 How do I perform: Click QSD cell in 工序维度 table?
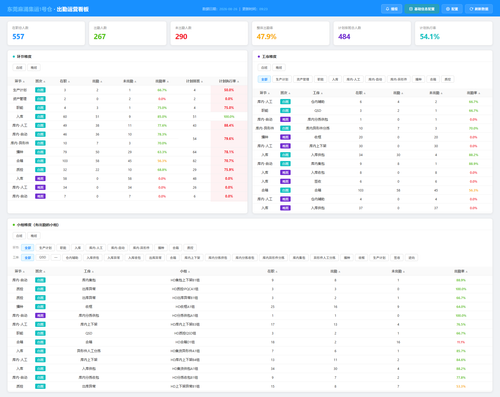[x=318, y=111]
